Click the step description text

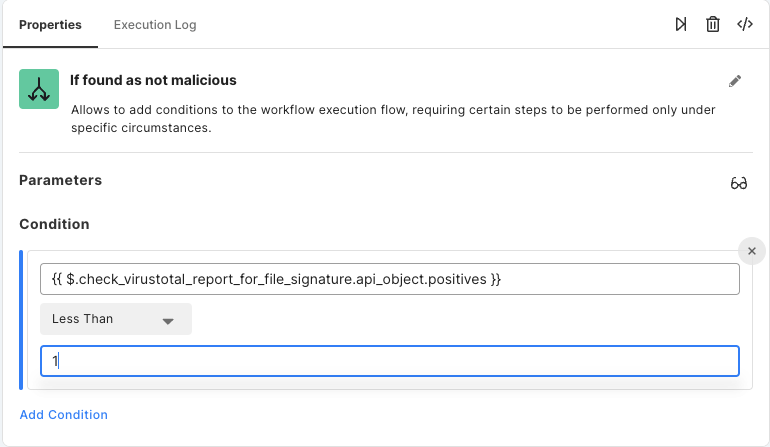point(393,118)
